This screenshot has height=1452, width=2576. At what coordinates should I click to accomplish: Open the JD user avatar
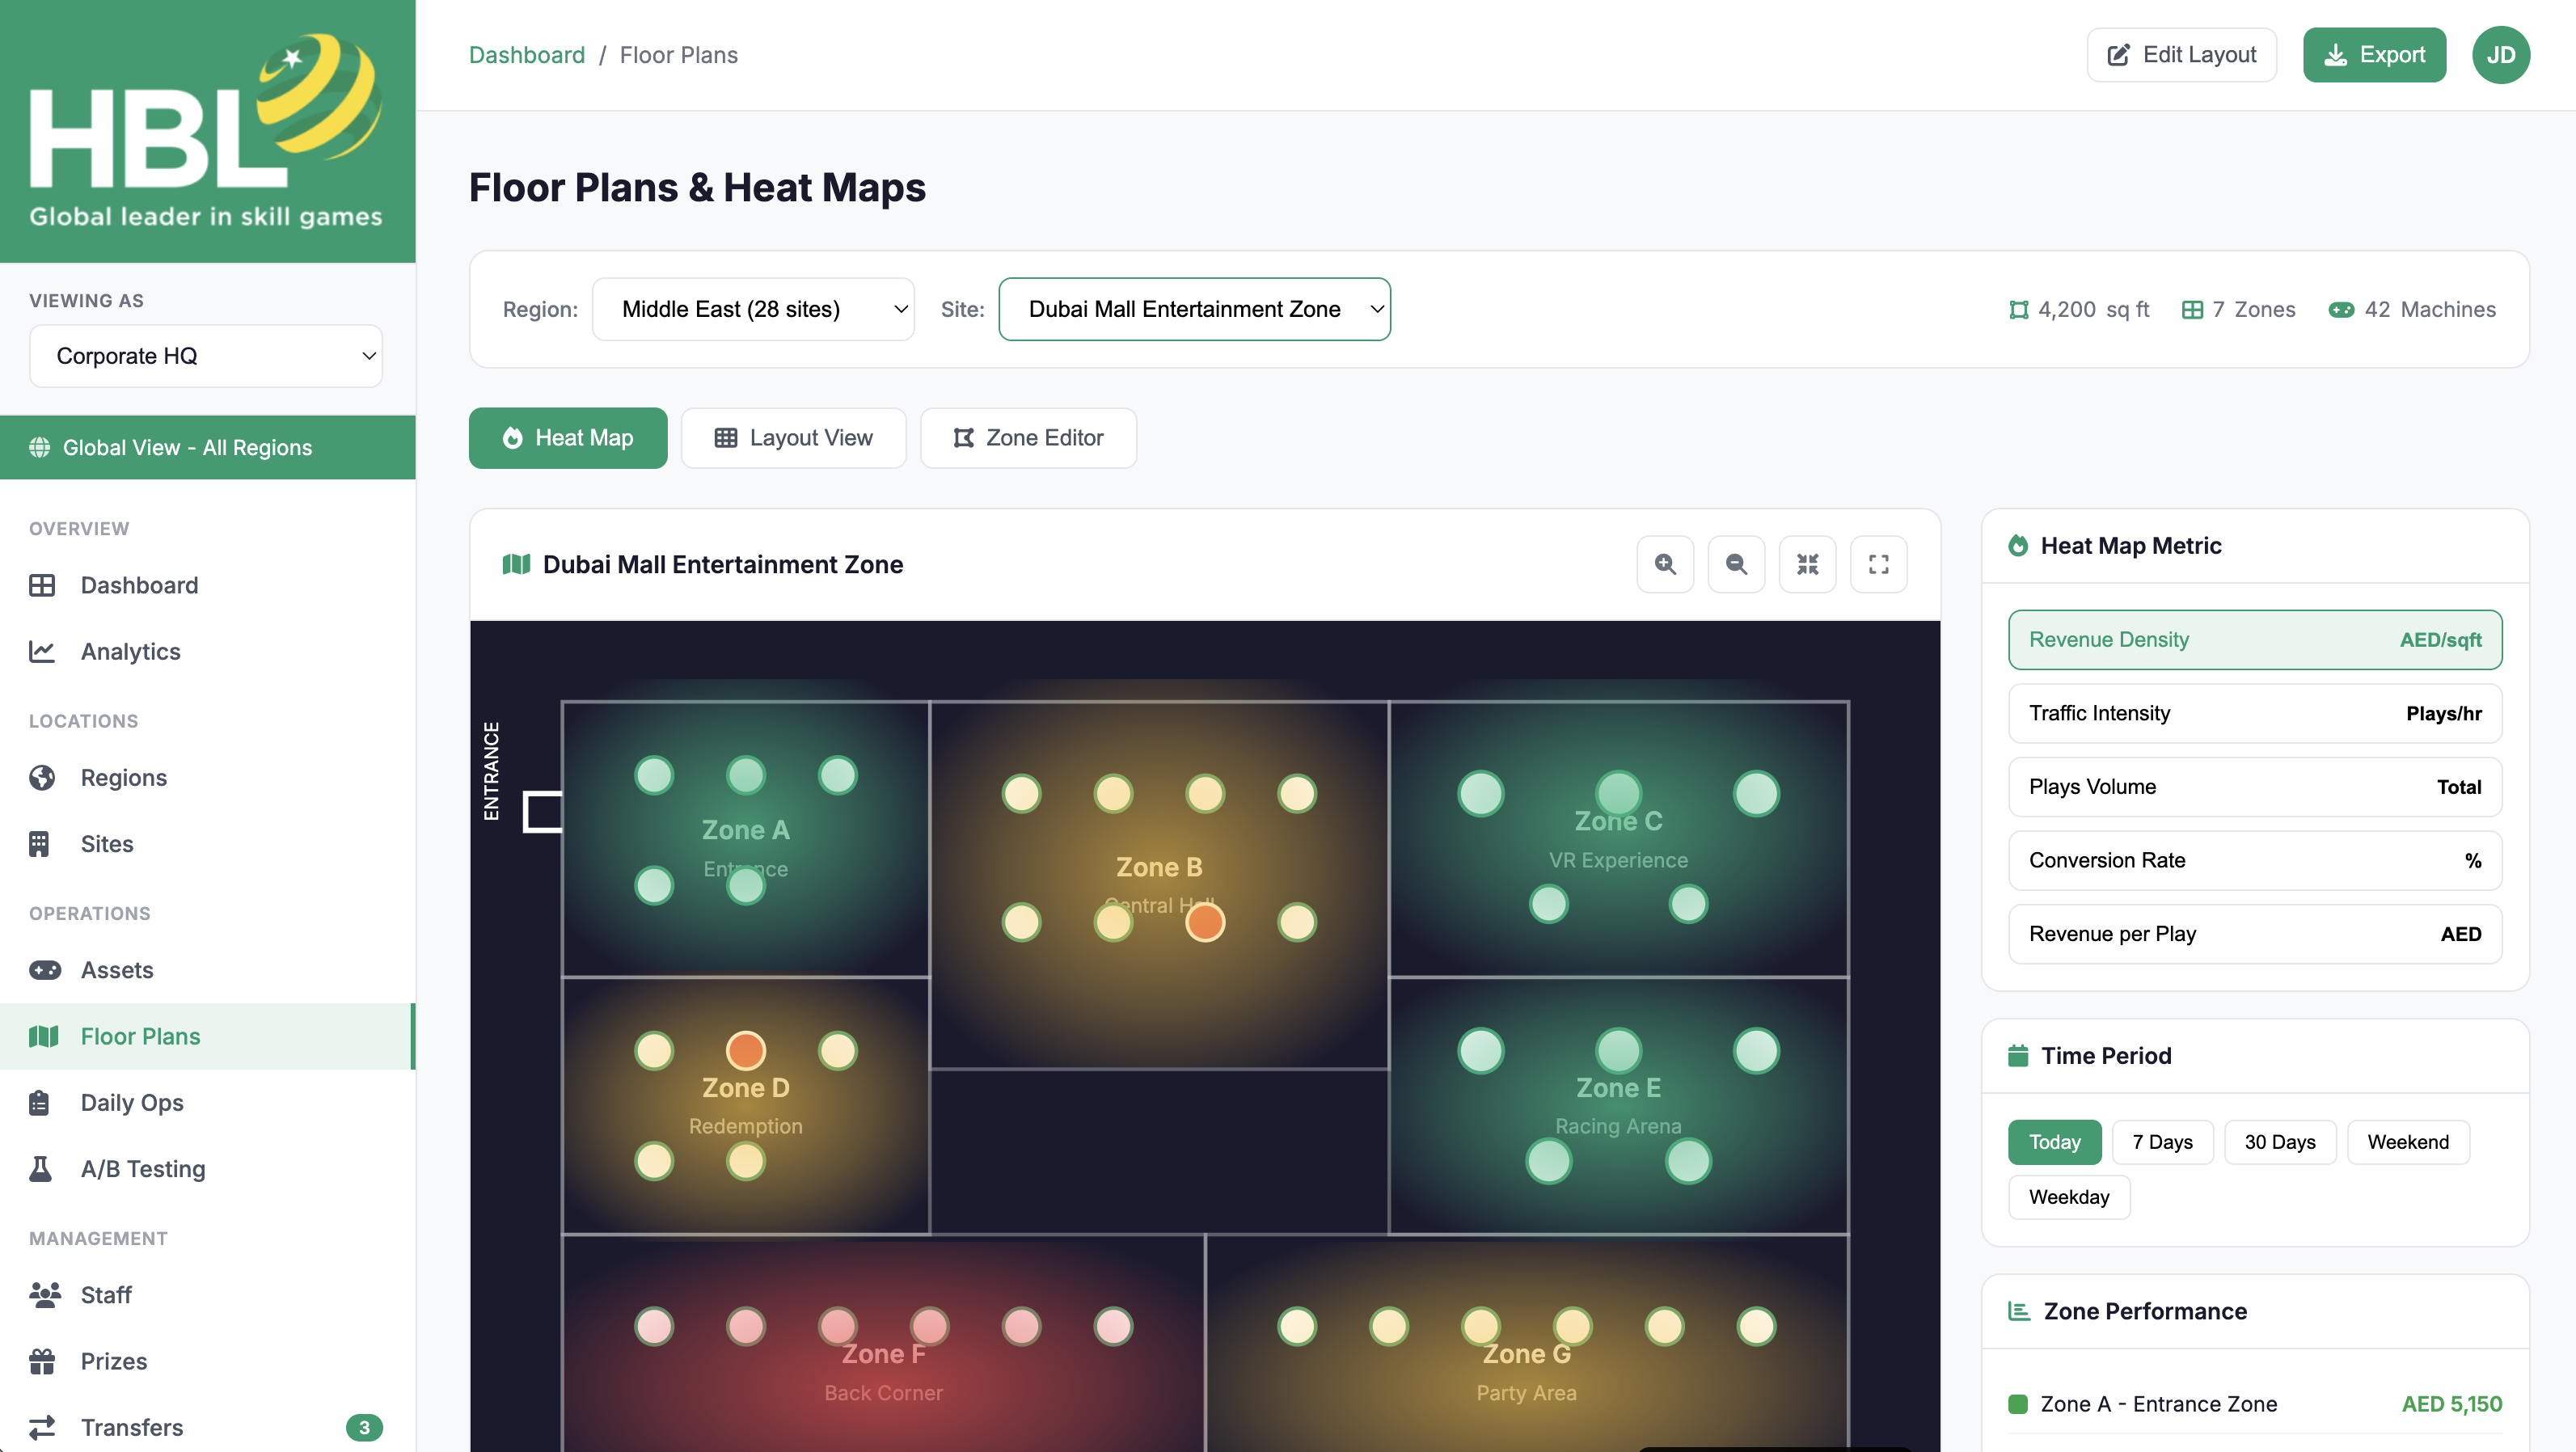pos(2500,55)
